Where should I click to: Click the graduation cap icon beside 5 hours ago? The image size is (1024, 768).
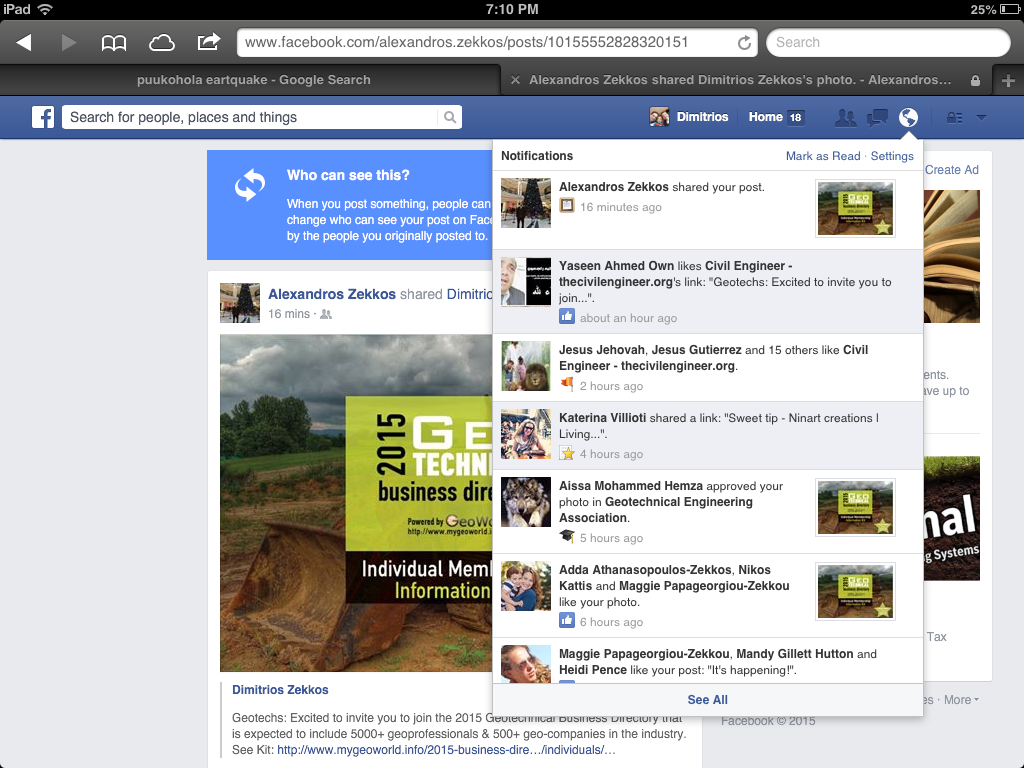coord(567,536)
